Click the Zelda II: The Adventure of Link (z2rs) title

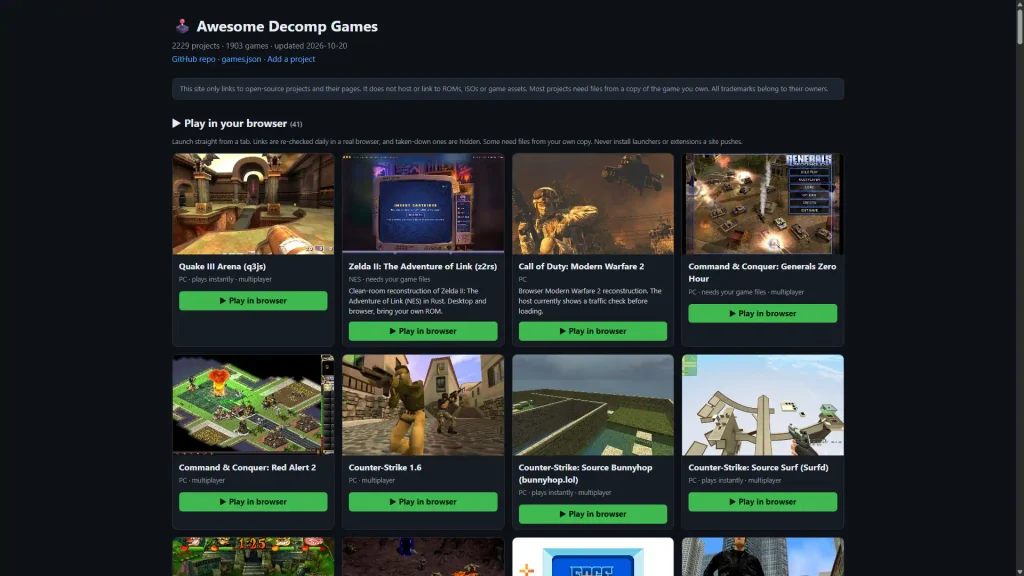click(x=423, y=266)
